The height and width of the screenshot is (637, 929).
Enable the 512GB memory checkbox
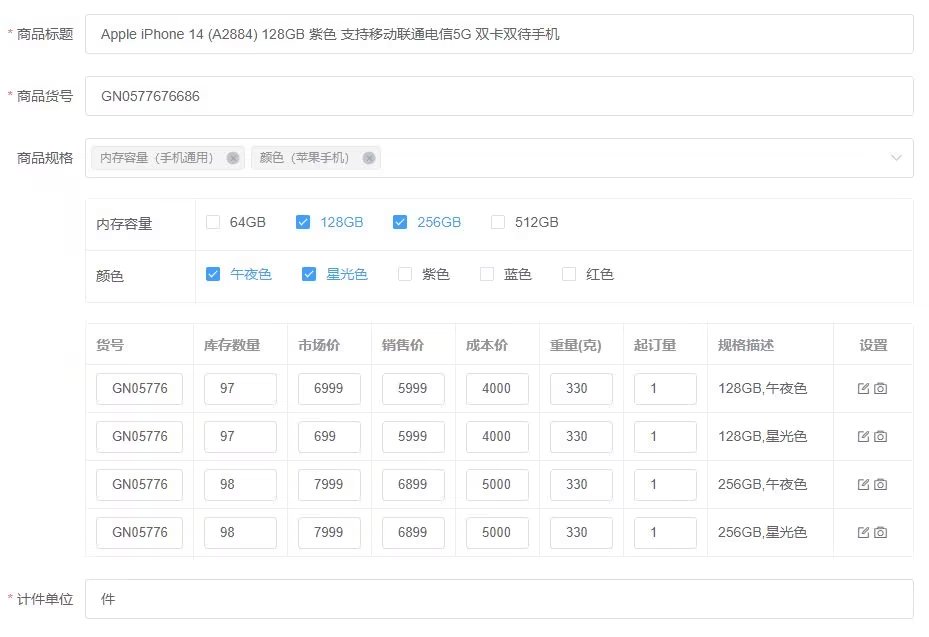(x=498, y=222)
